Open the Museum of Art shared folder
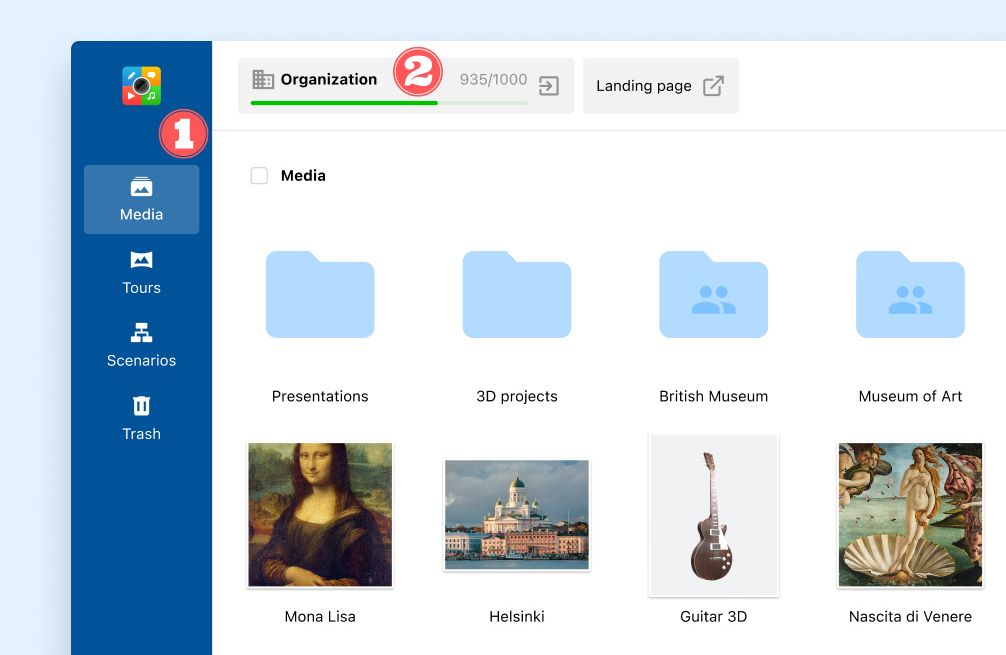This screenshot has width=1006, height=655. coord(910,294)
